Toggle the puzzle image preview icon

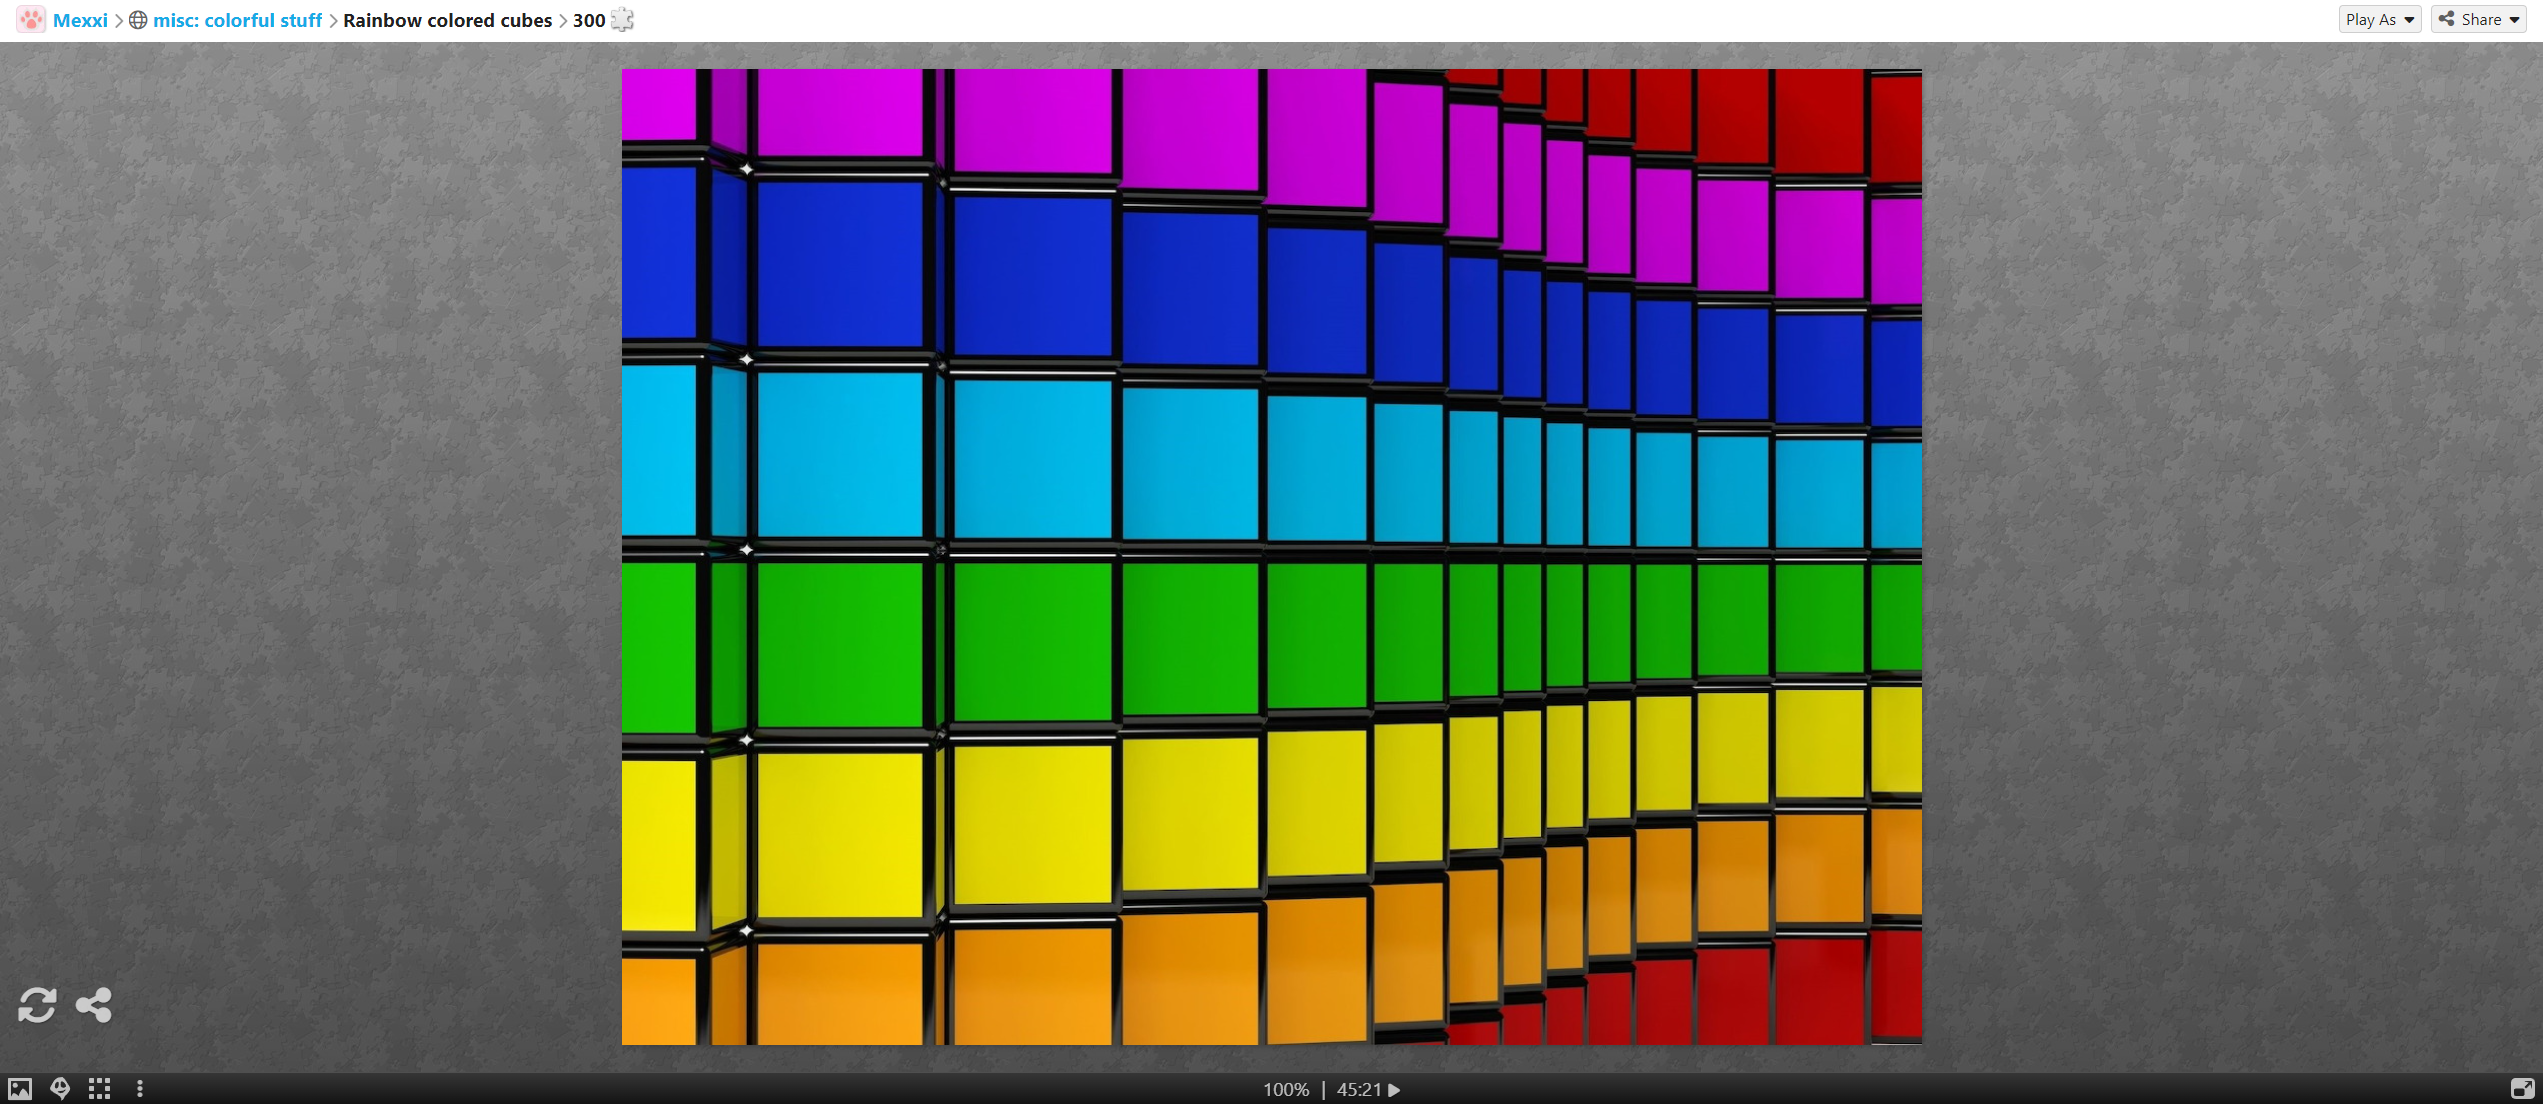tap(20, 1088)
